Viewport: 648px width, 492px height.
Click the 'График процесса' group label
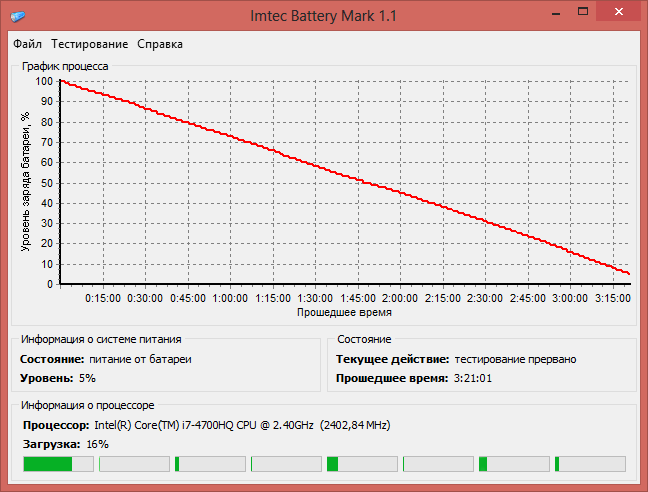coord(65,66)
